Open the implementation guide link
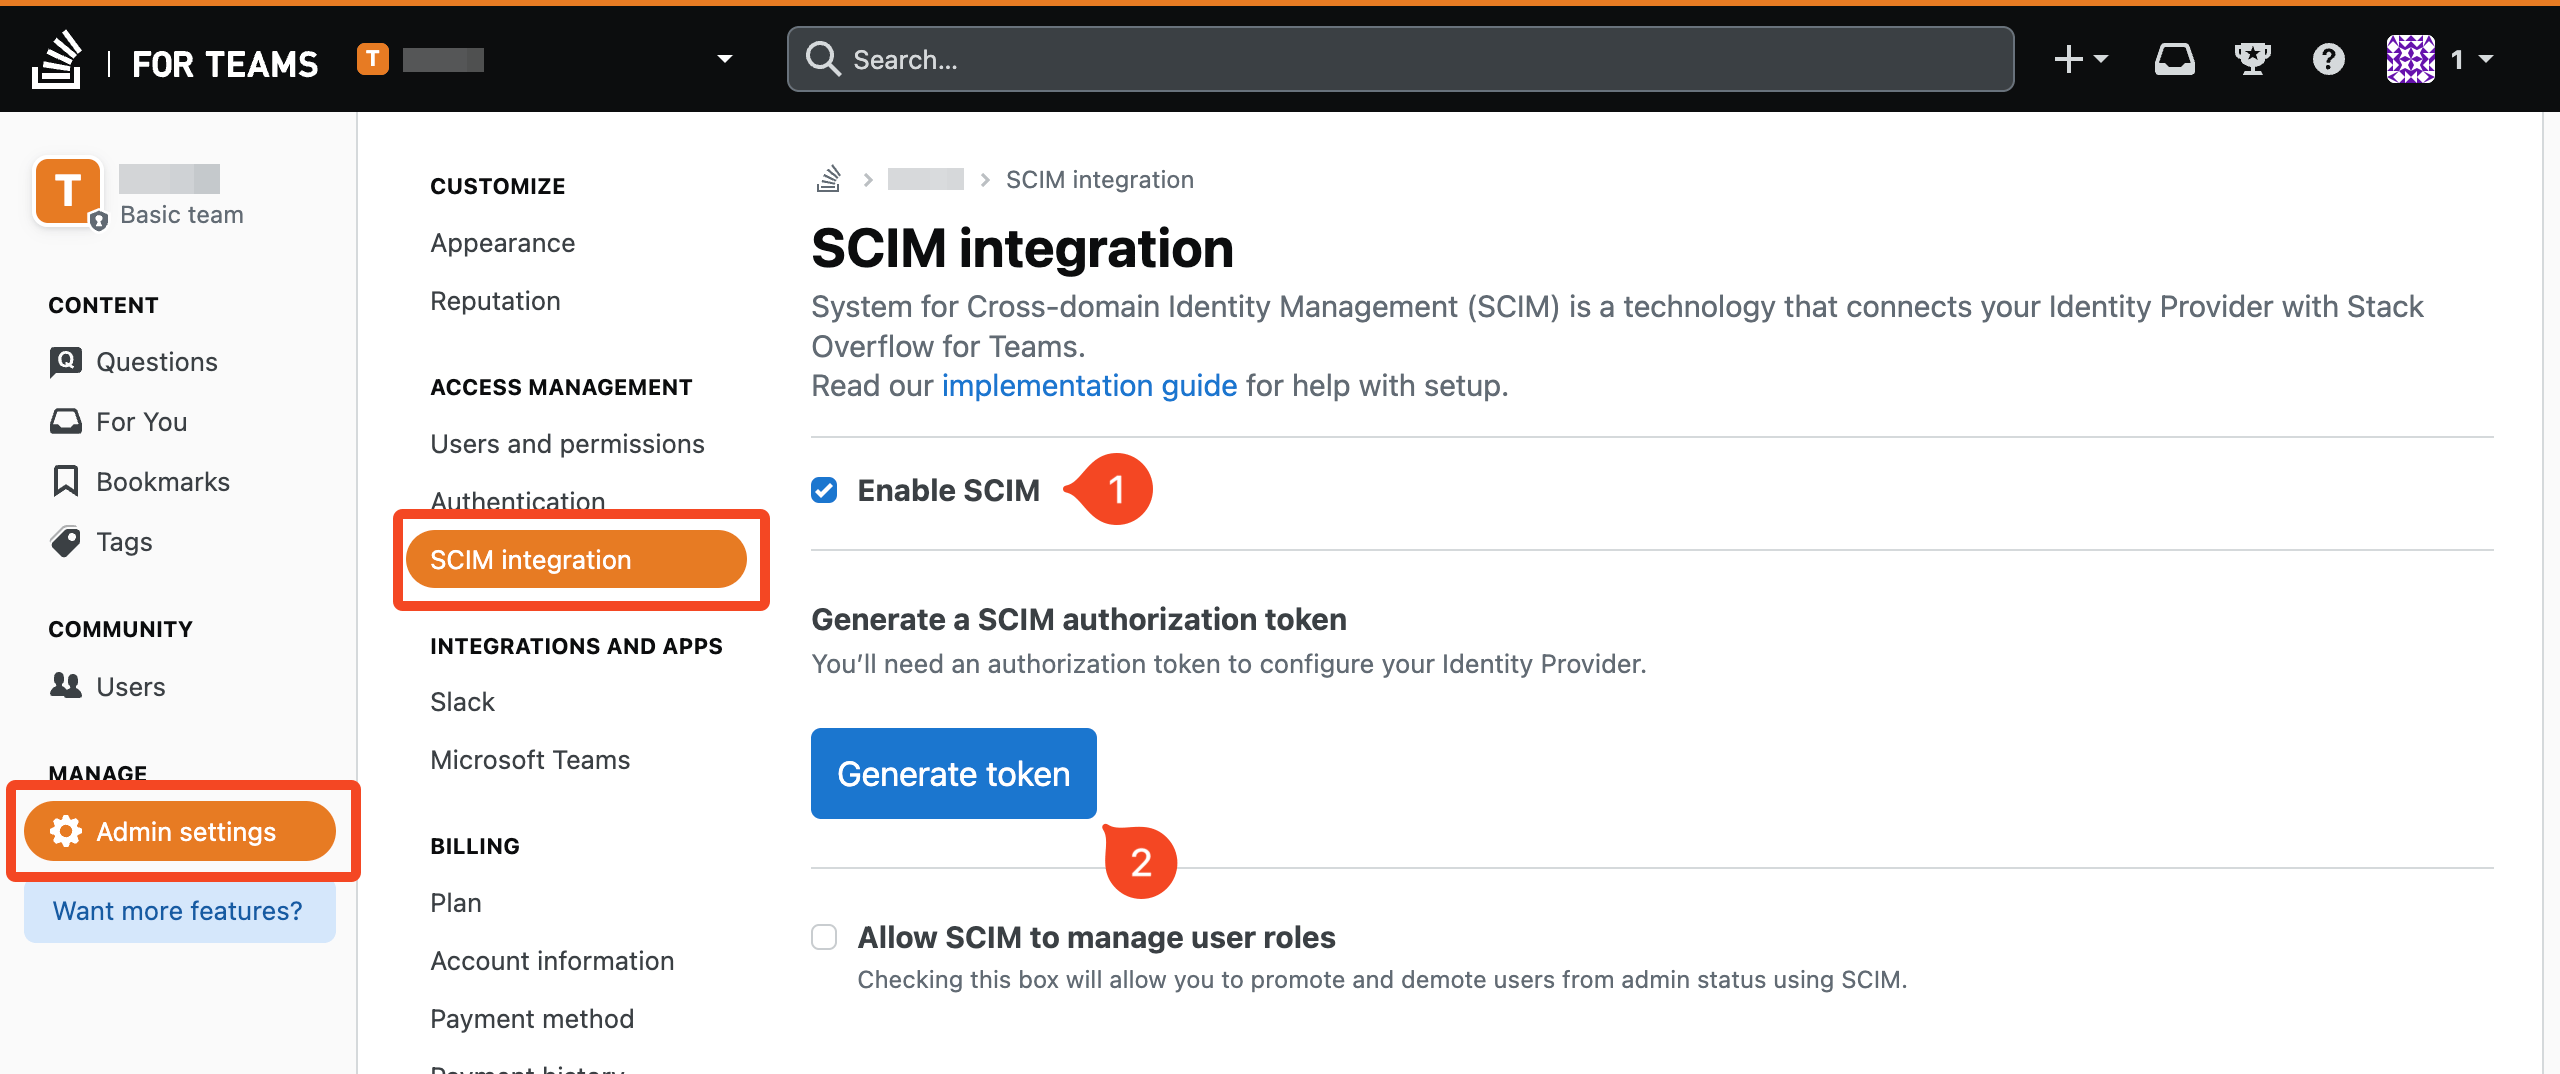The image size is (2560, 1074). [1089, 385]
